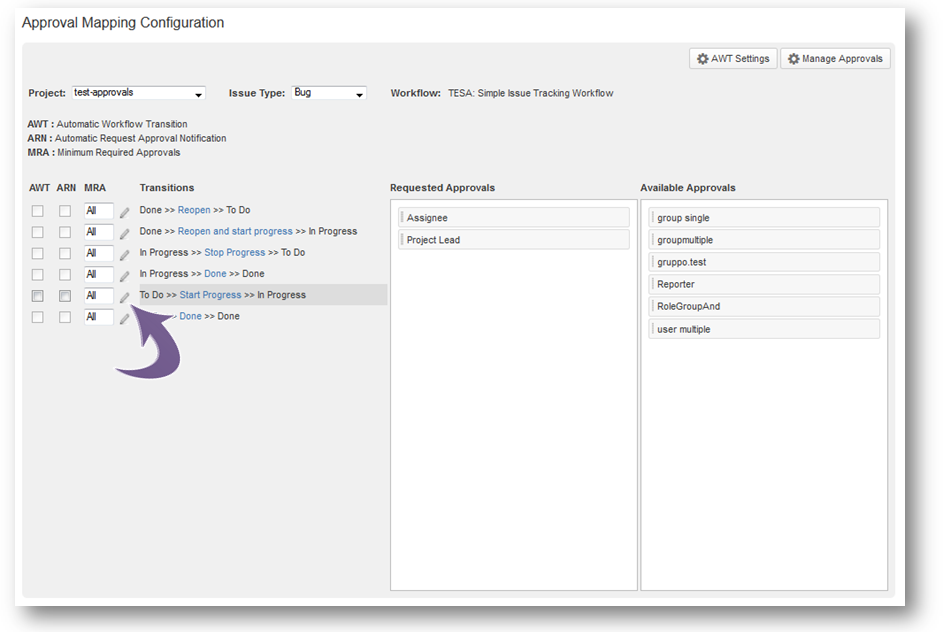This screenshot has width=946, height=639.
Task: Click pencil icon for Start Progress transition
Action: point(125,296)
